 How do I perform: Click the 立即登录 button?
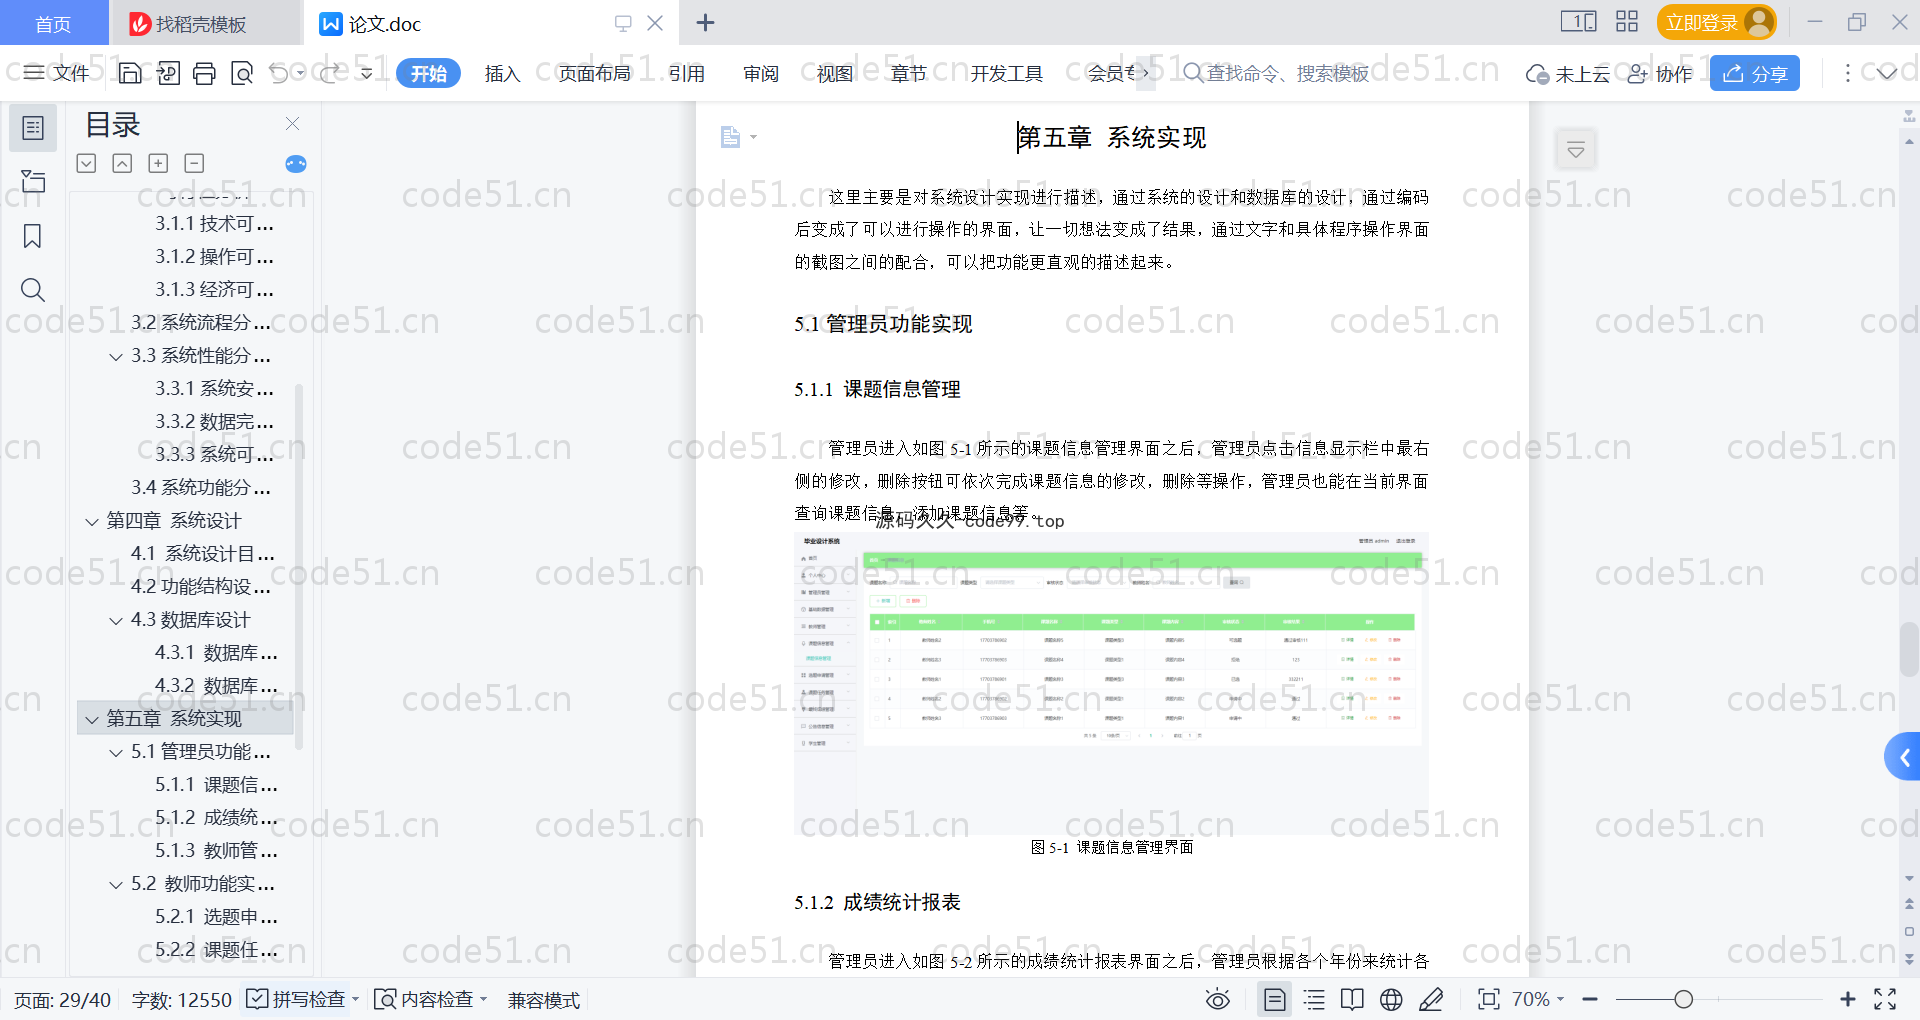point(1716,22)
